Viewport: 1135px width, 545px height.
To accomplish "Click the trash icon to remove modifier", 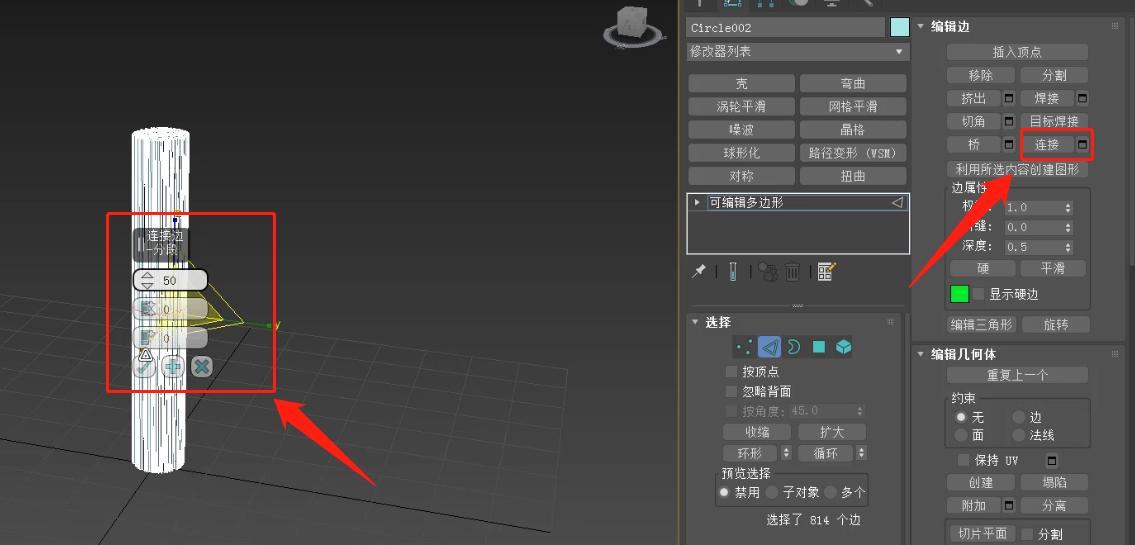I will tap(792, 271).
